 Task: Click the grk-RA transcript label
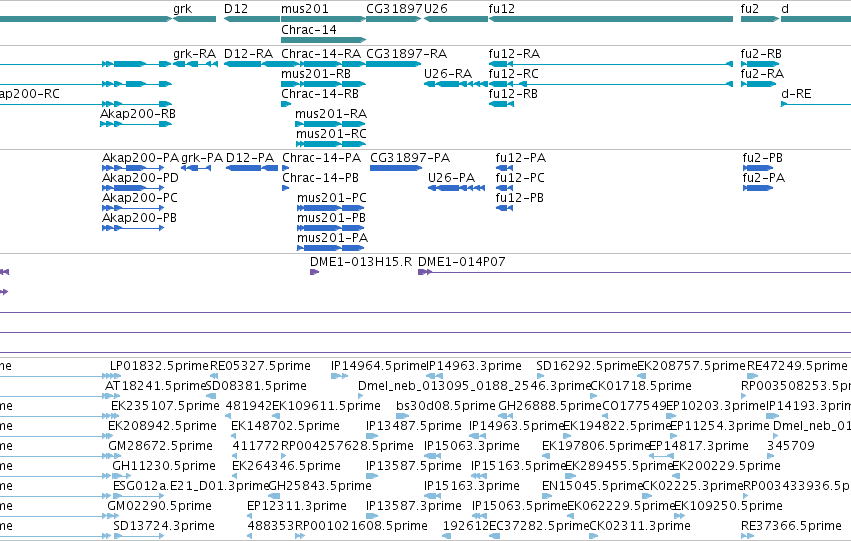click(194, 54)
